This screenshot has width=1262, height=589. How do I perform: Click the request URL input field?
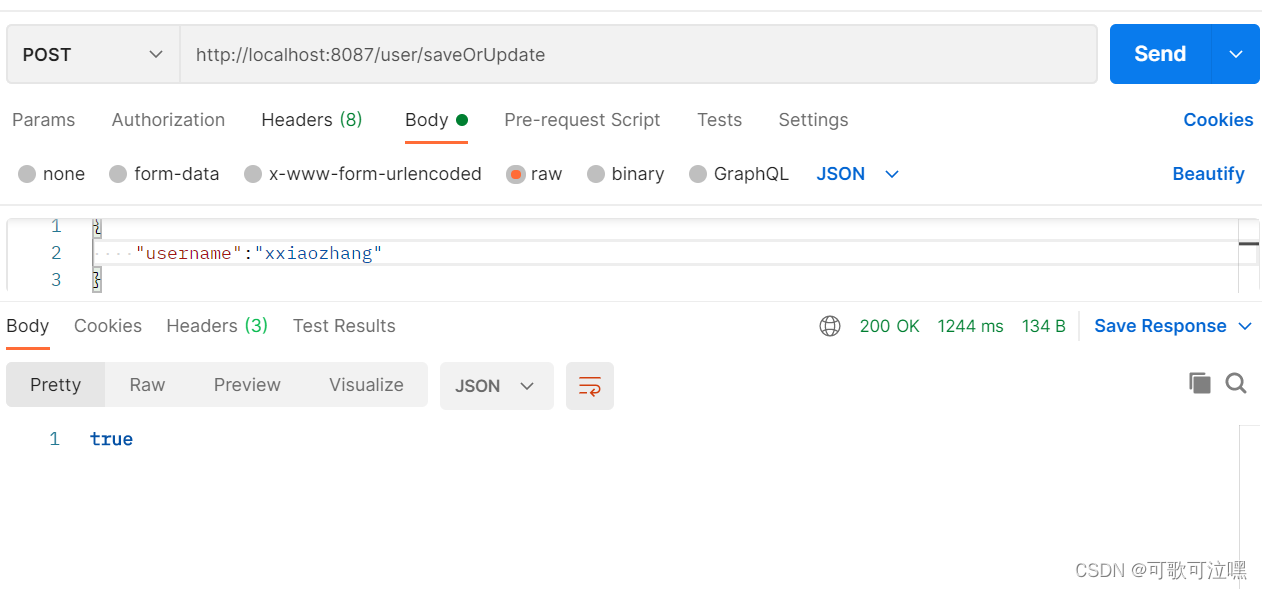638,54
